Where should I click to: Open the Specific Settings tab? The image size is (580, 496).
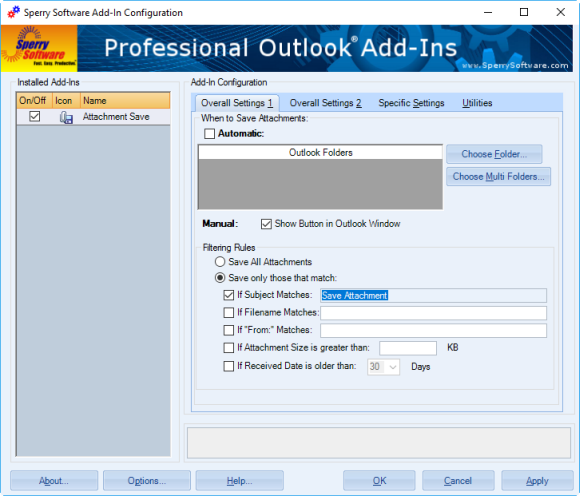coord(411,103)
